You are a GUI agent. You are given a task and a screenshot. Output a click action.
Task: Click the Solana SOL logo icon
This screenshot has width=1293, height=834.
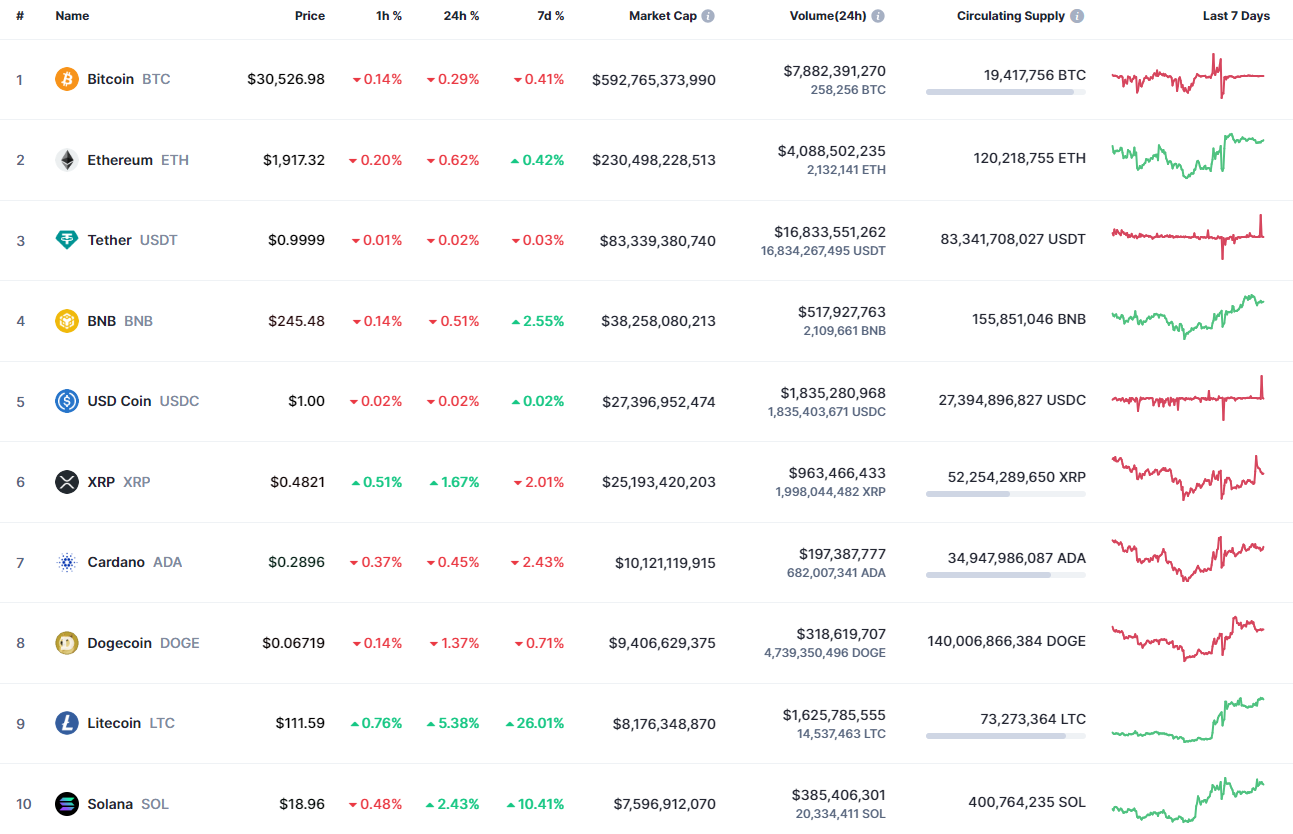[66, 804]
